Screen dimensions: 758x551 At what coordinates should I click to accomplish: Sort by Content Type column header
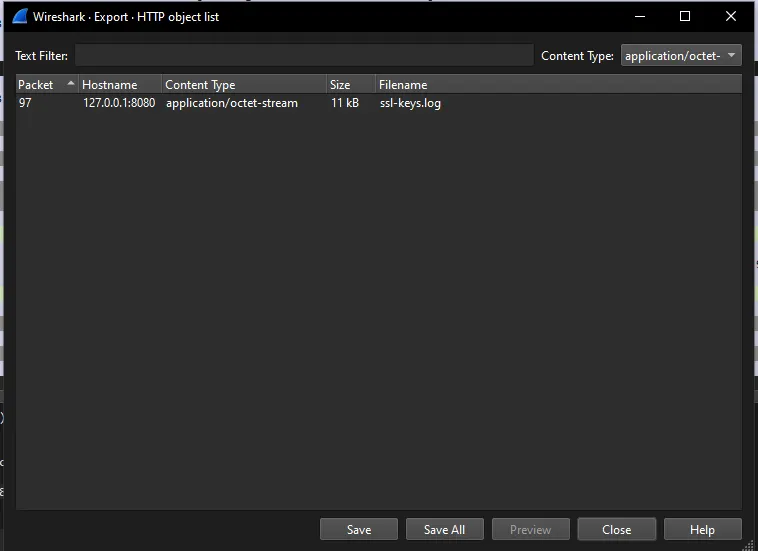pos(244,85)
